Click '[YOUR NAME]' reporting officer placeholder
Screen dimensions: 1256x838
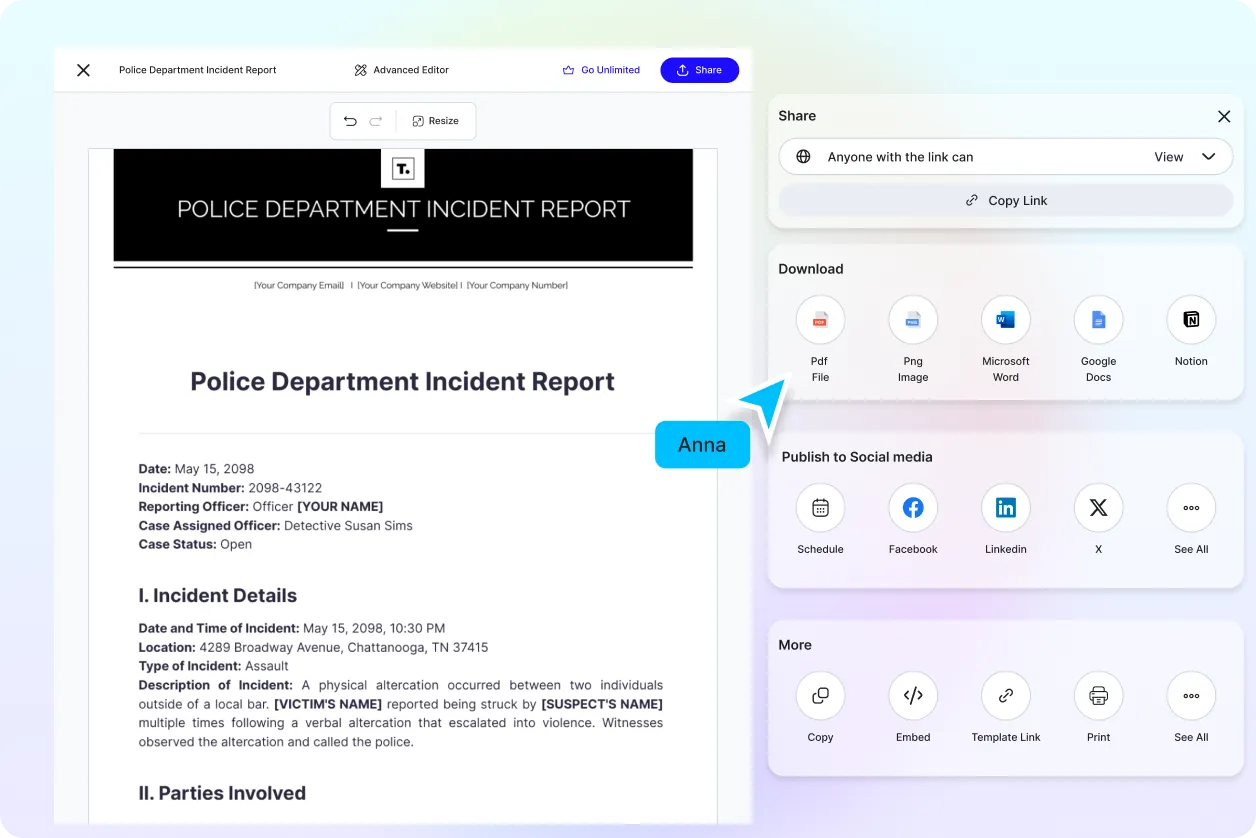pos(340,507)
